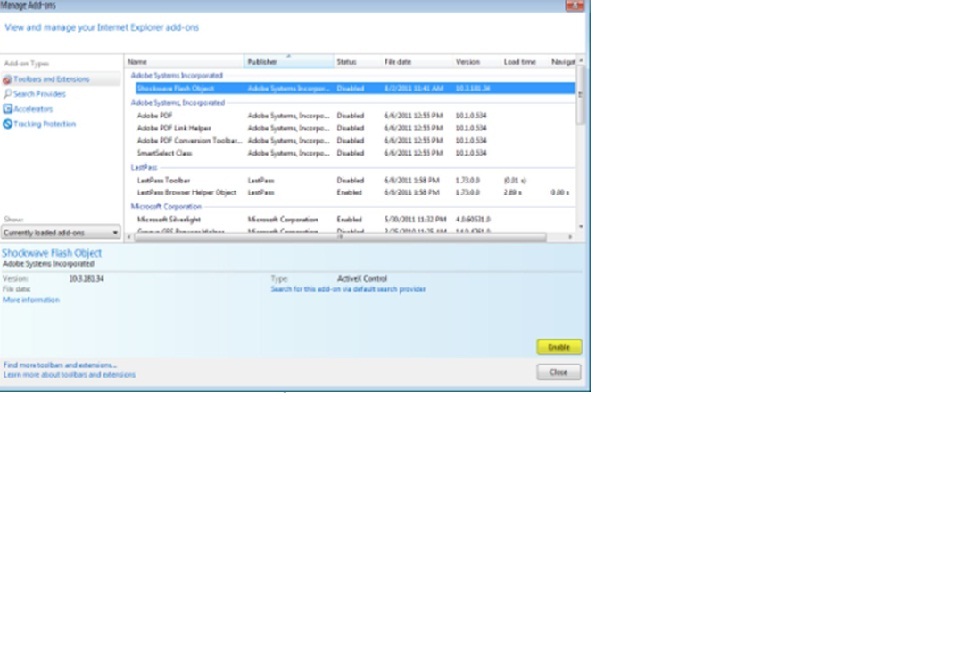
Task: Collapse the Microsoft Corporation group header
Action: pyautogui.click(x=166, y=207)
